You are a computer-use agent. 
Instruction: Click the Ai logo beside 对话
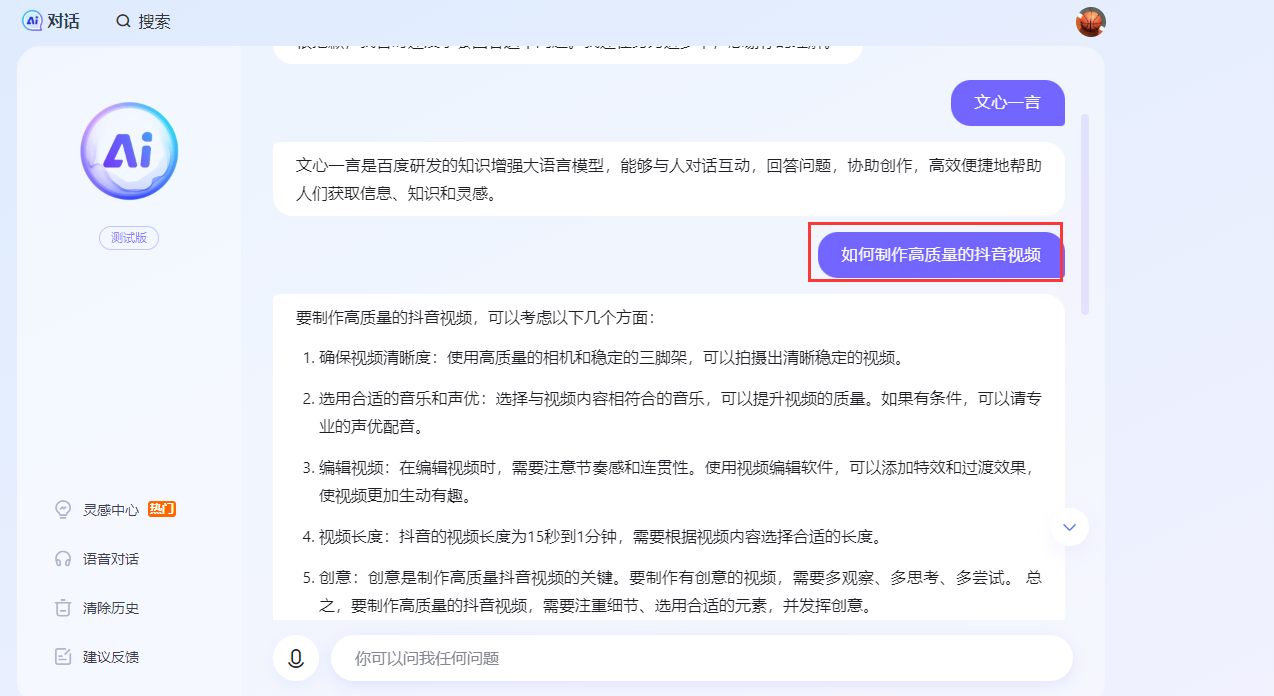tap(32, 20)
